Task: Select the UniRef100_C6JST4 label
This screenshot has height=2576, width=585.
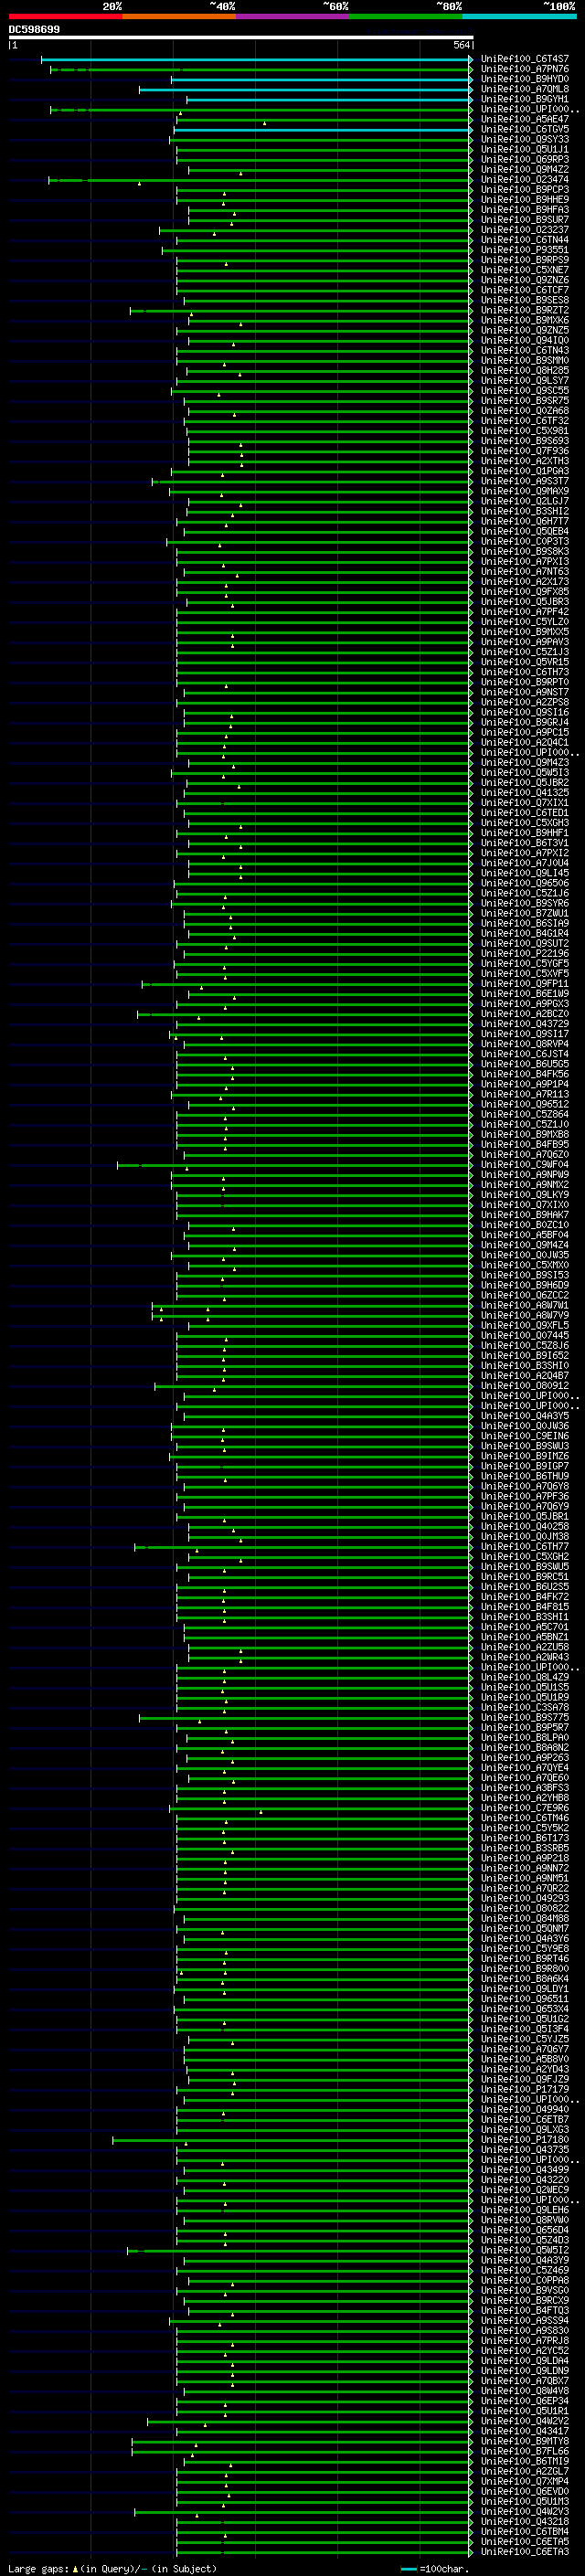Action: tap(525, 1054)
